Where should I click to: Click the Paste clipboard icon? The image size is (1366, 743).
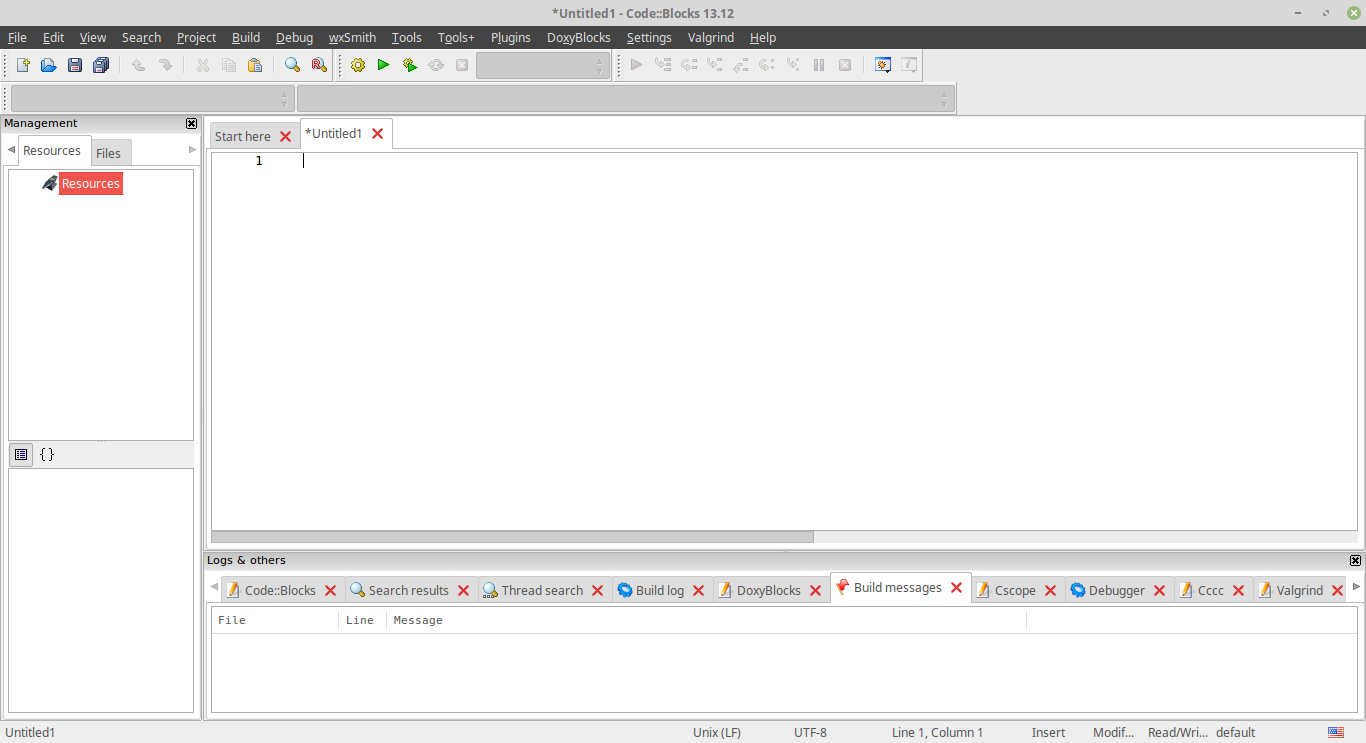tap(255, 65)
